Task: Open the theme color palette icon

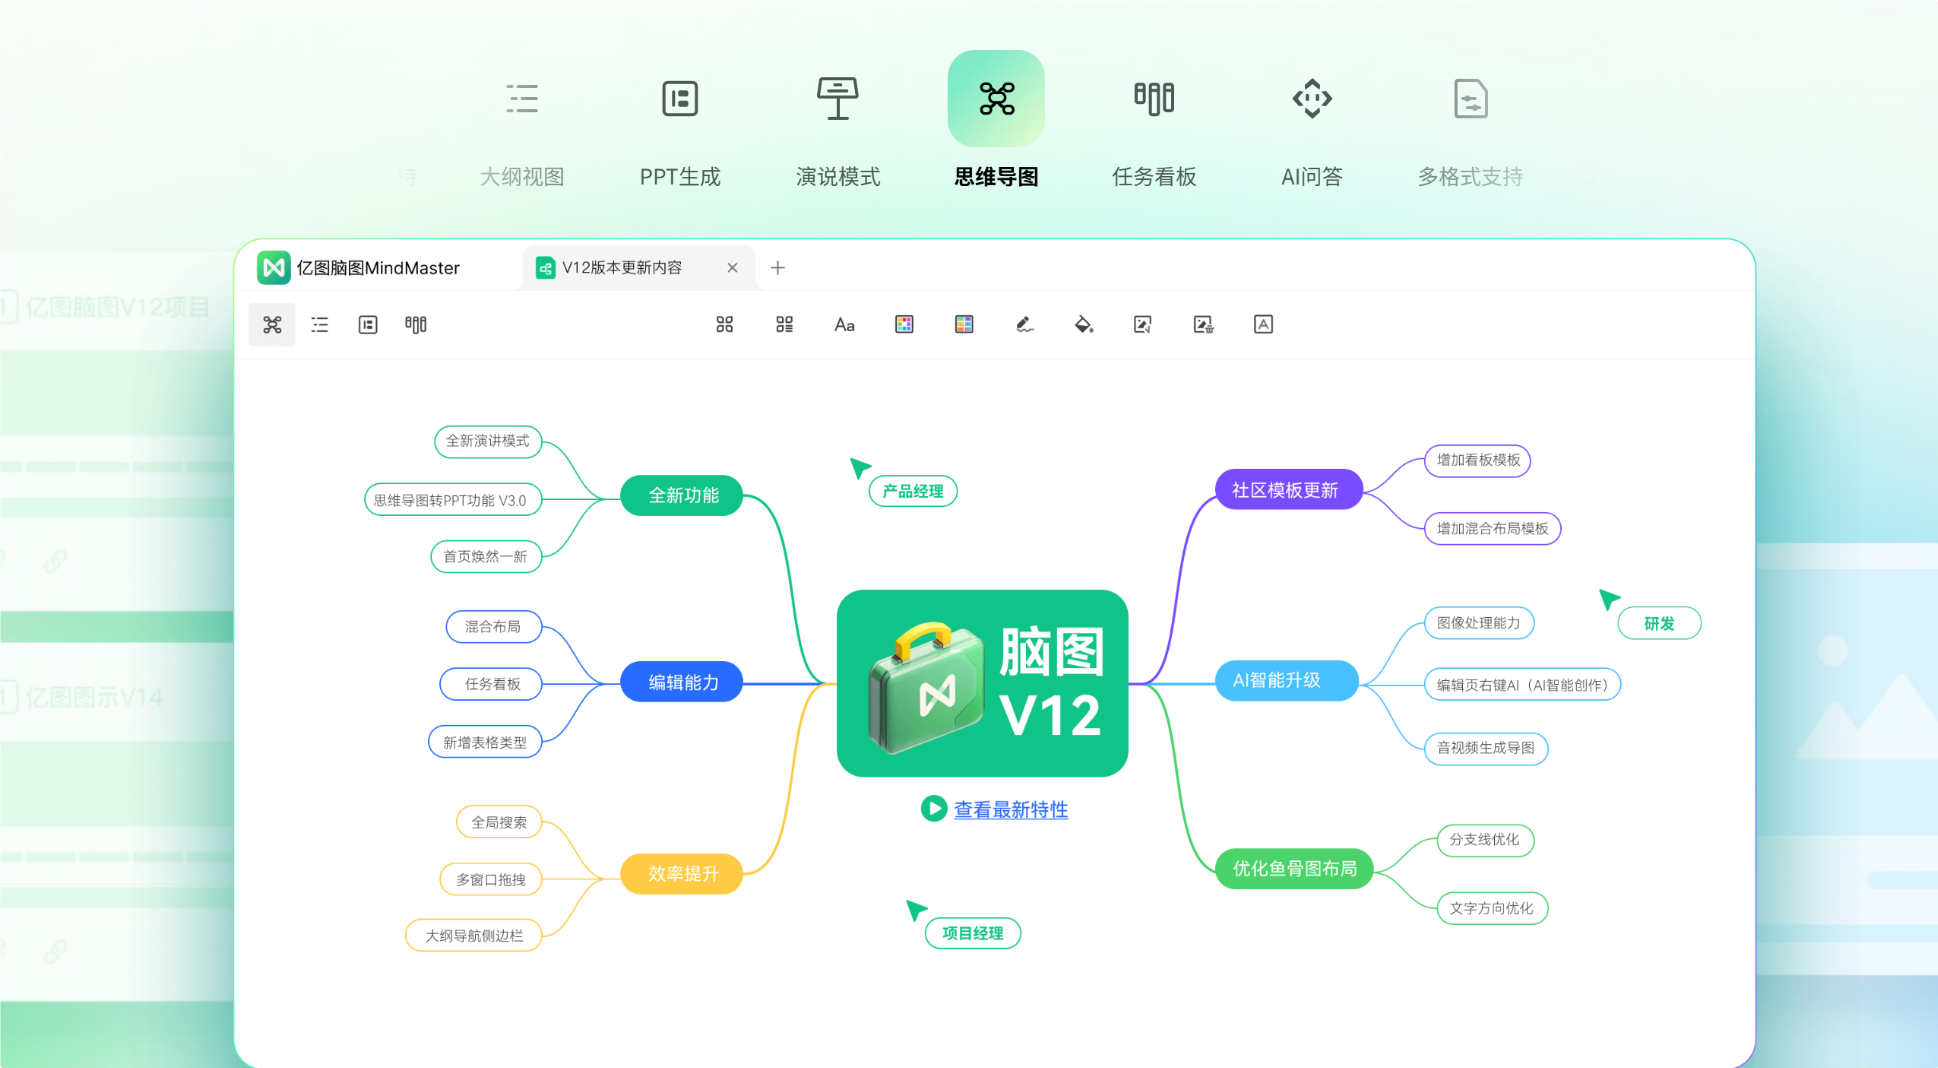Action: pos(904,324)
